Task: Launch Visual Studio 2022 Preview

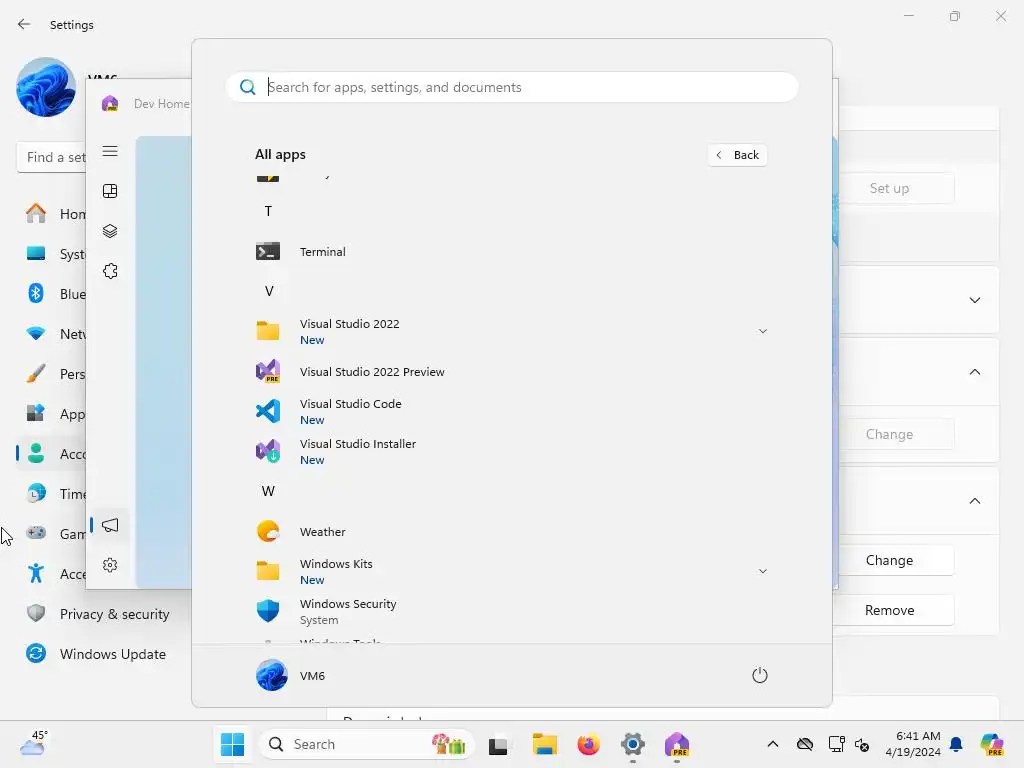Action: (x=511, y=372)
